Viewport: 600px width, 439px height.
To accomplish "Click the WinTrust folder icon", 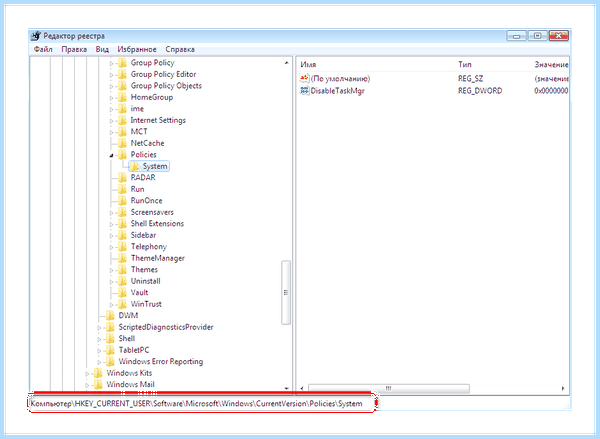I will click(x=122, y=304).
